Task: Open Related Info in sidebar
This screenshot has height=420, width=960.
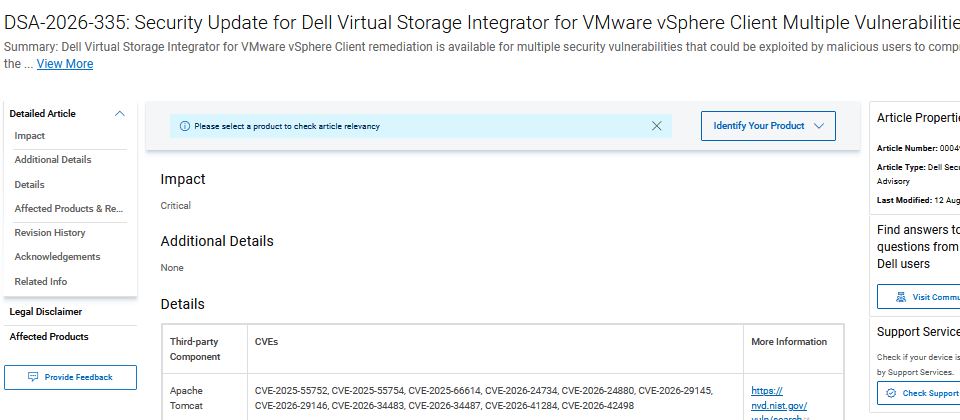Action: 40,282
